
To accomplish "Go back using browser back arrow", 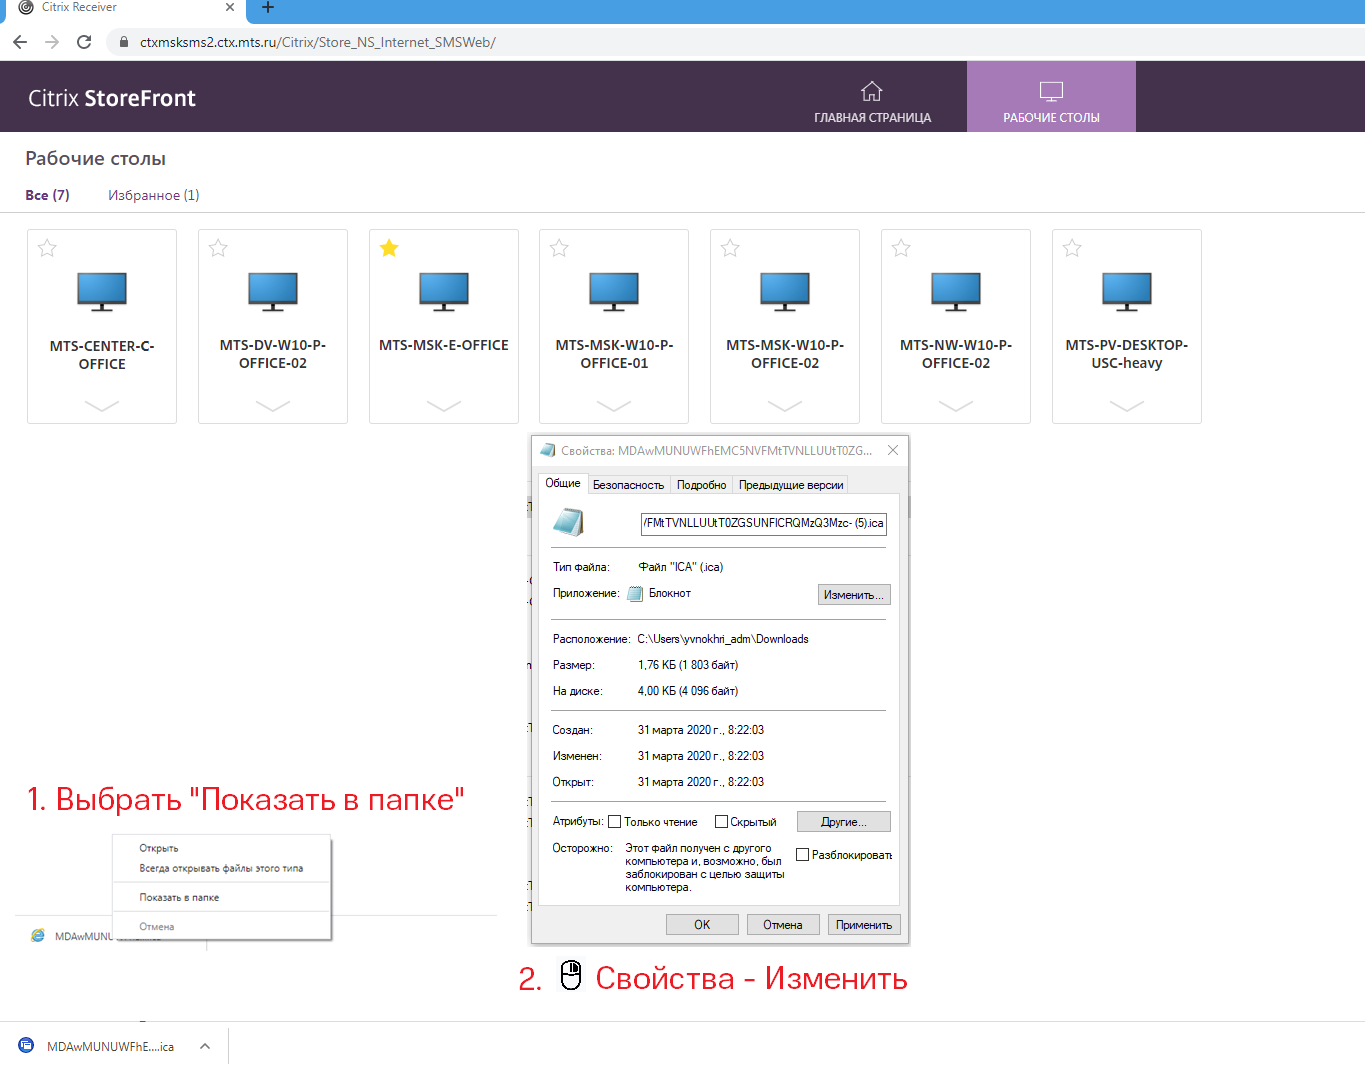I will 20,42.
